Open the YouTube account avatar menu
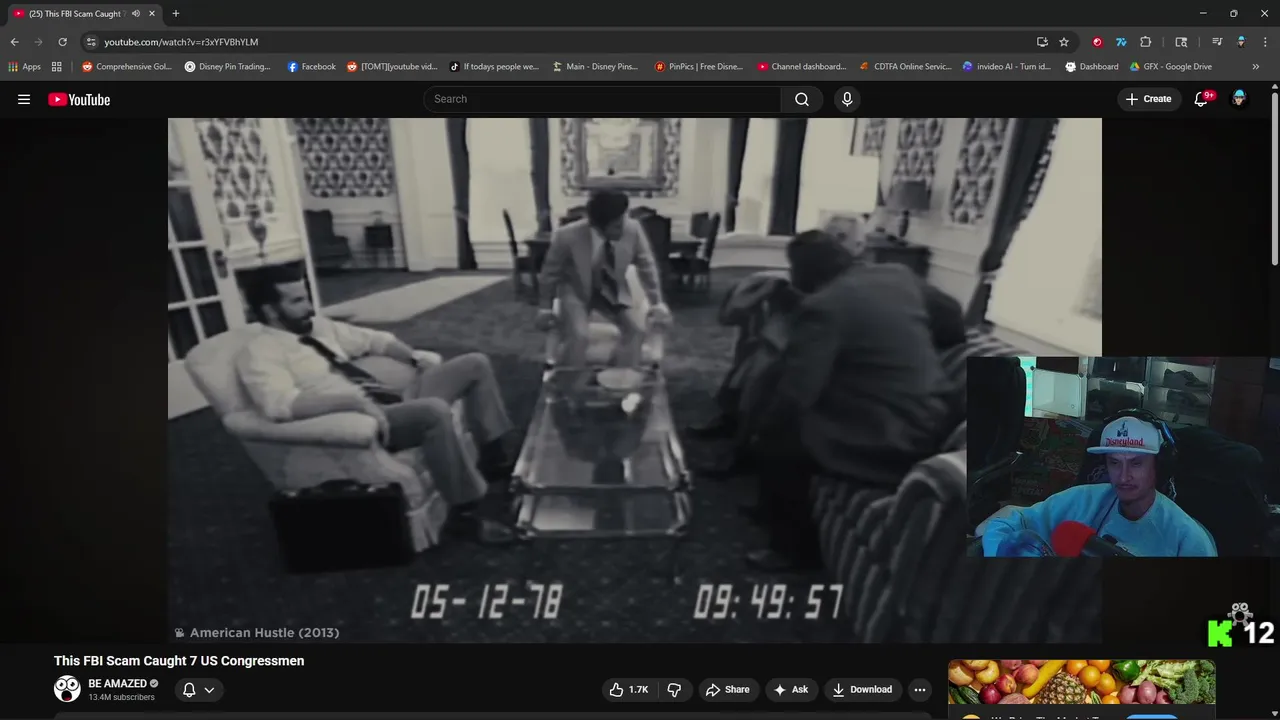Screen dimensions: 1280x720 pyautogui.click(x=1239, y=99)
